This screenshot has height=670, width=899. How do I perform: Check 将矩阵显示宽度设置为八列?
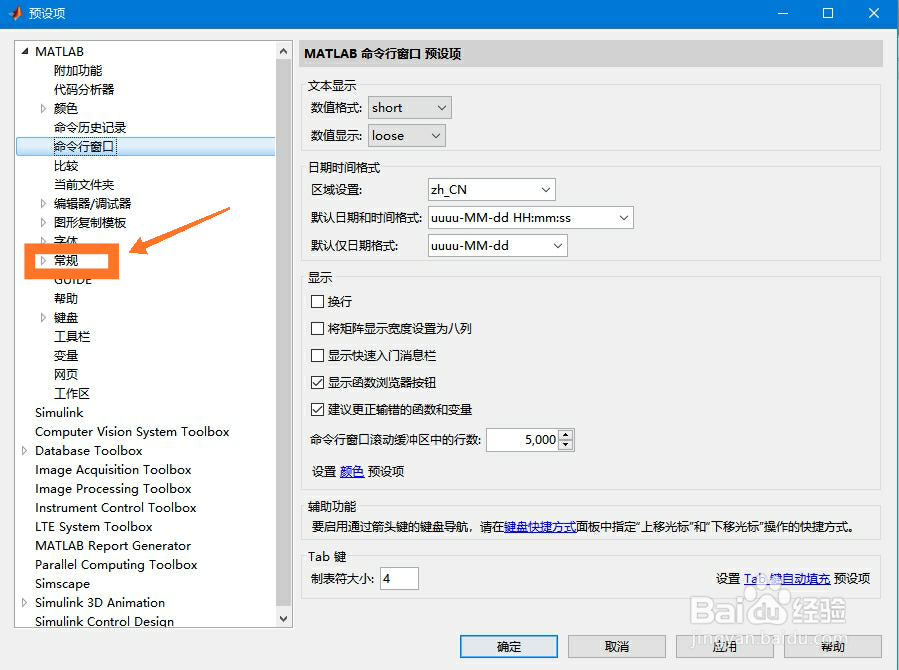click(x=318, y=328)
